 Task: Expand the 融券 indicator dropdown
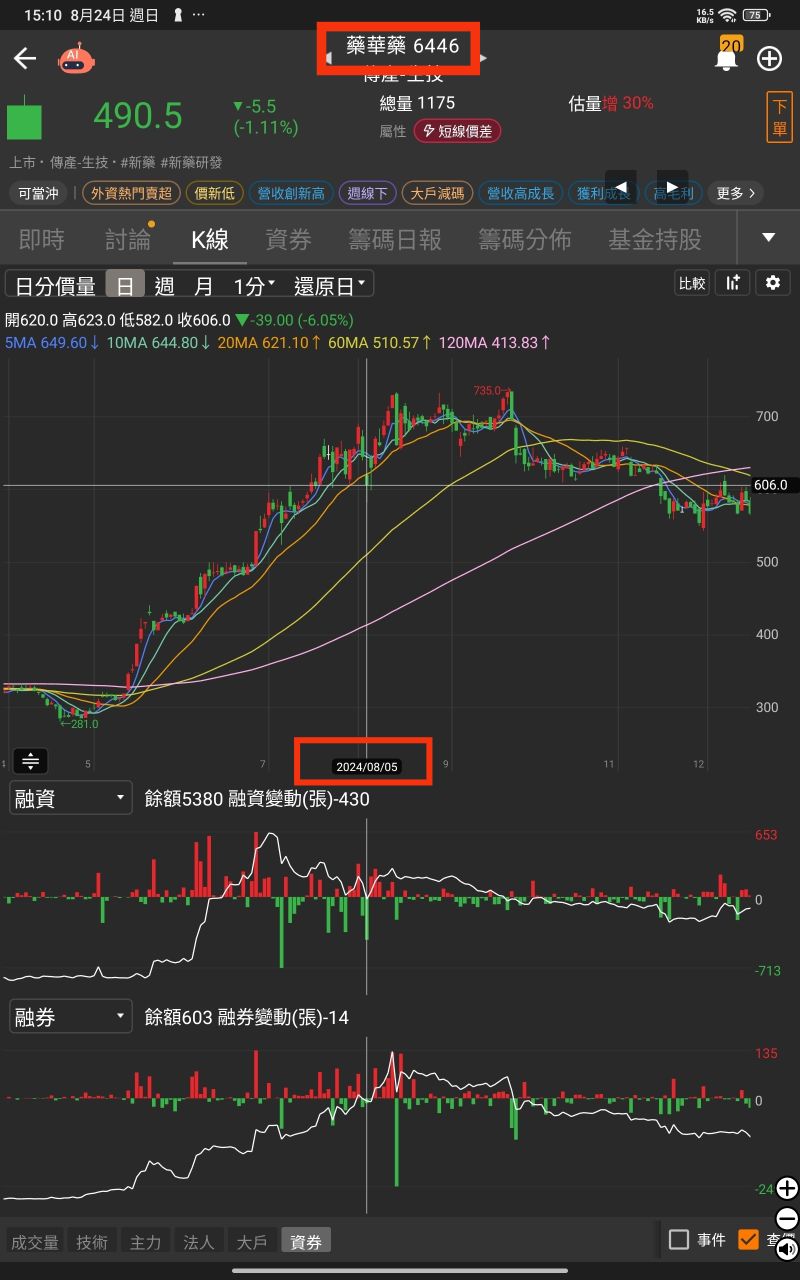pyautogui.click(x=71, y=1017)
